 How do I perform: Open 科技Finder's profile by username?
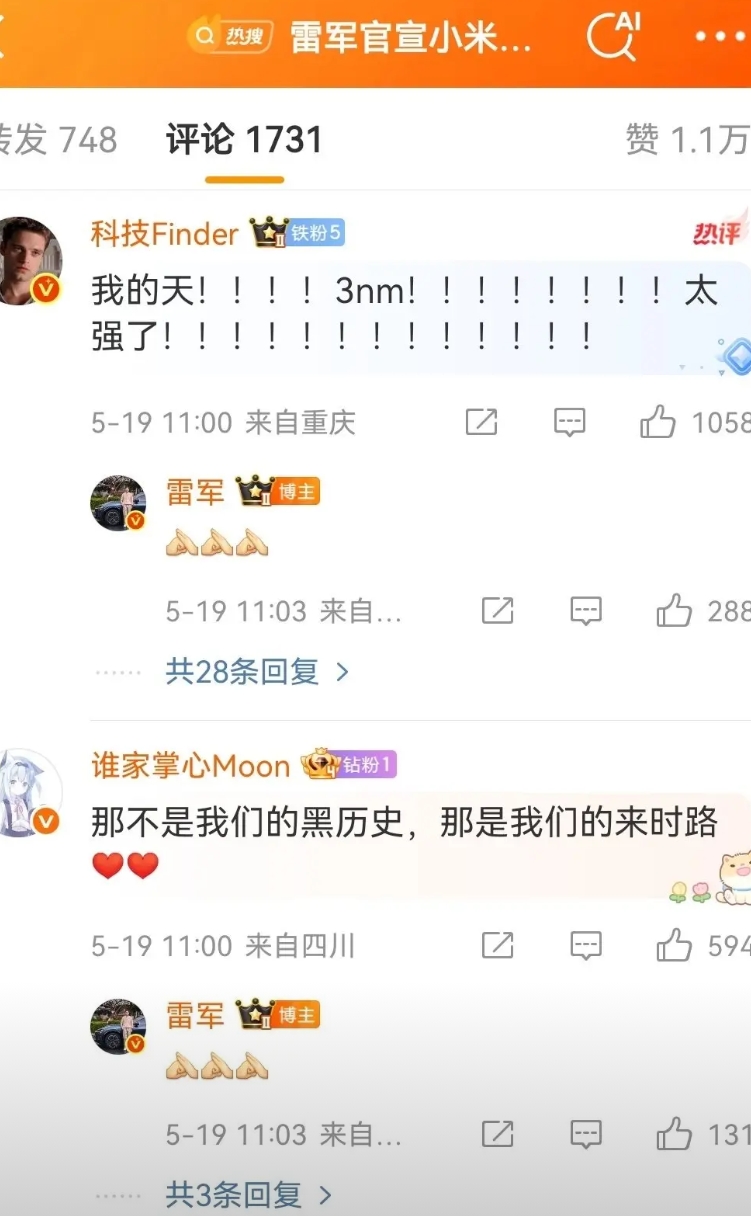pyautogui.click(x=165, y=234)
